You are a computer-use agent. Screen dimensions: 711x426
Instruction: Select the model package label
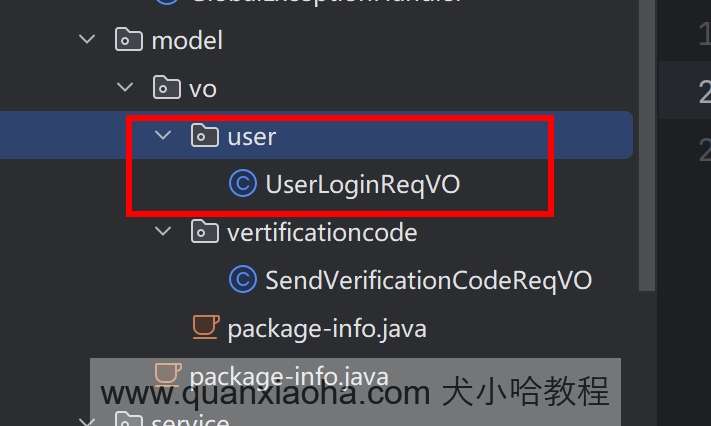pyautogui.click(x=187, y=41)
